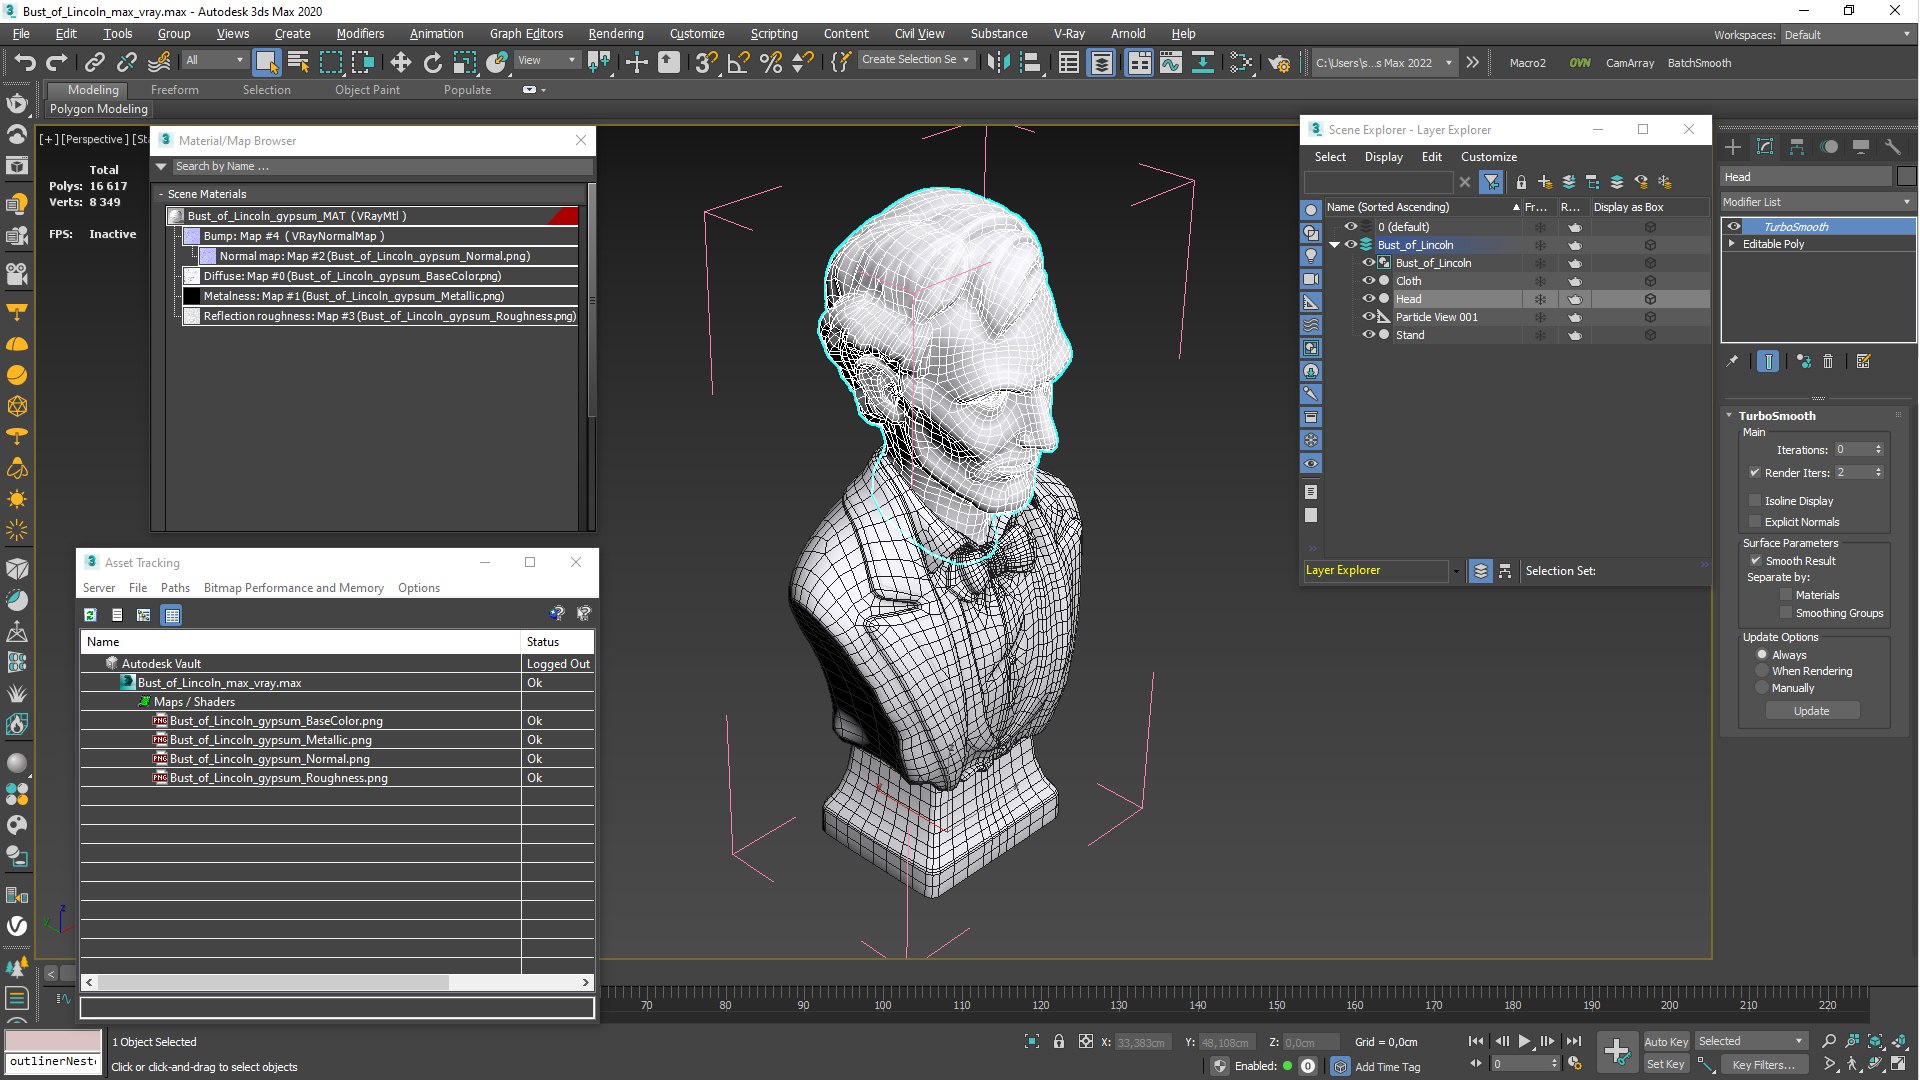Click the Update button in TurboSmooth
Viewport: 1920px width, 1080px height.
(1811, 711)
